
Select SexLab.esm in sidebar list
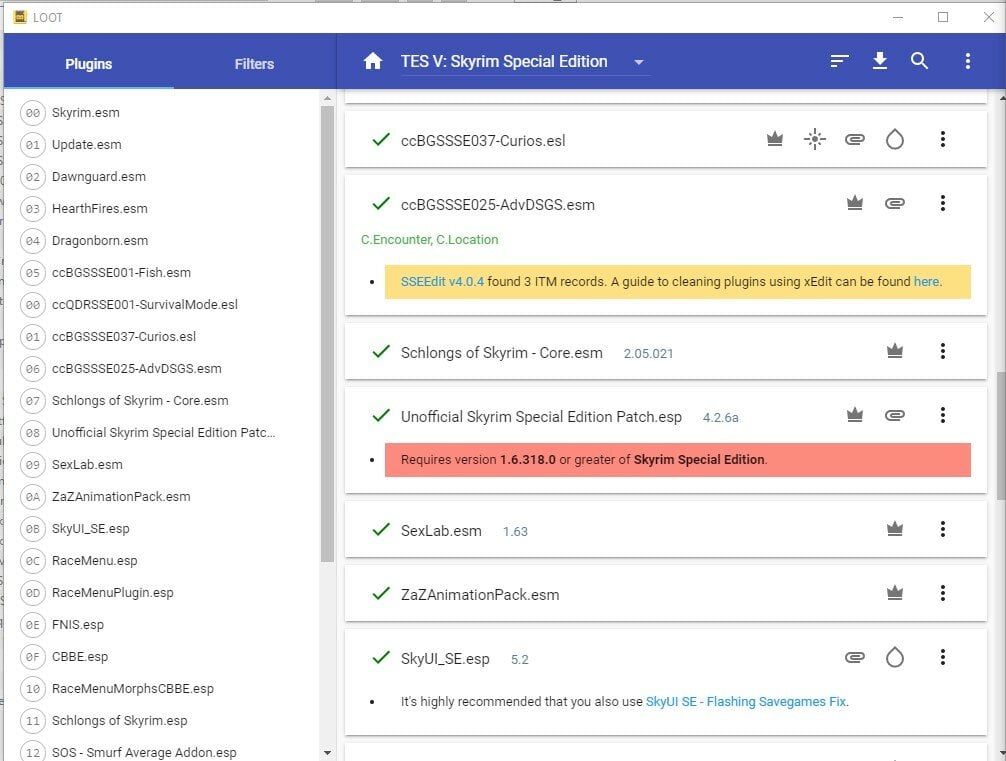click(87, 465)
